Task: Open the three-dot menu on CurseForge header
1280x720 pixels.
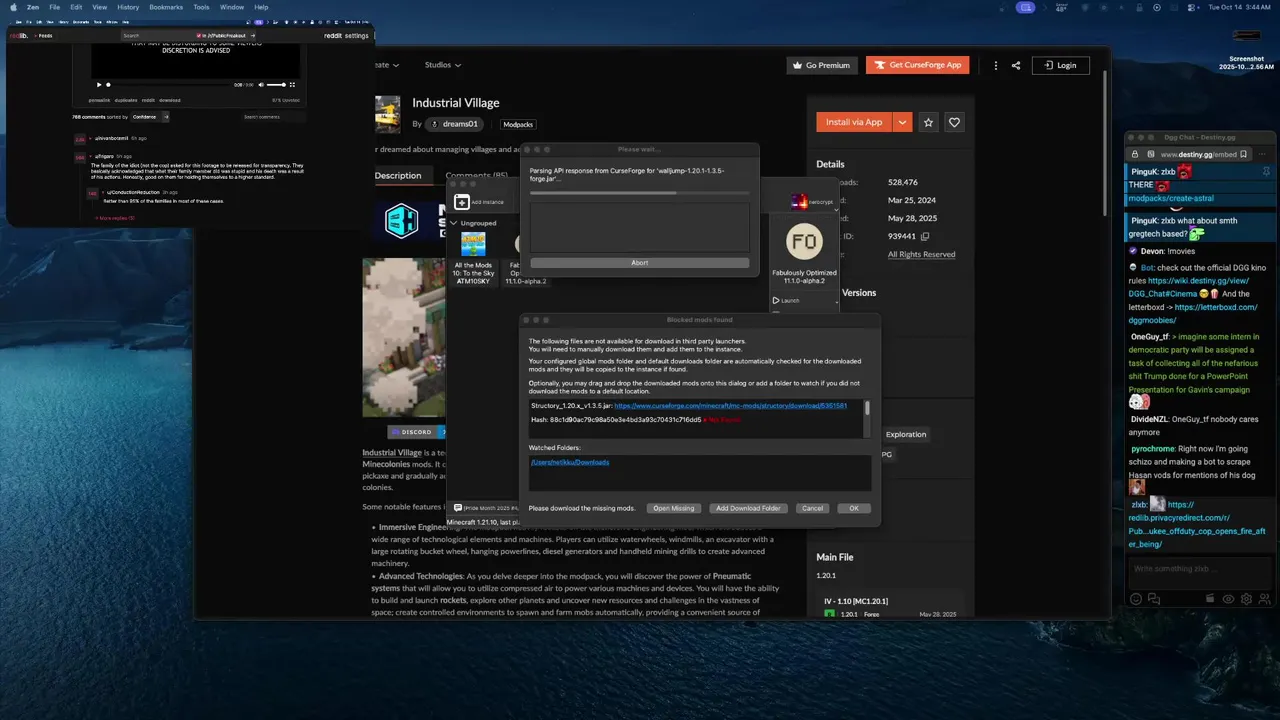Action: click(x=995, y=65)
